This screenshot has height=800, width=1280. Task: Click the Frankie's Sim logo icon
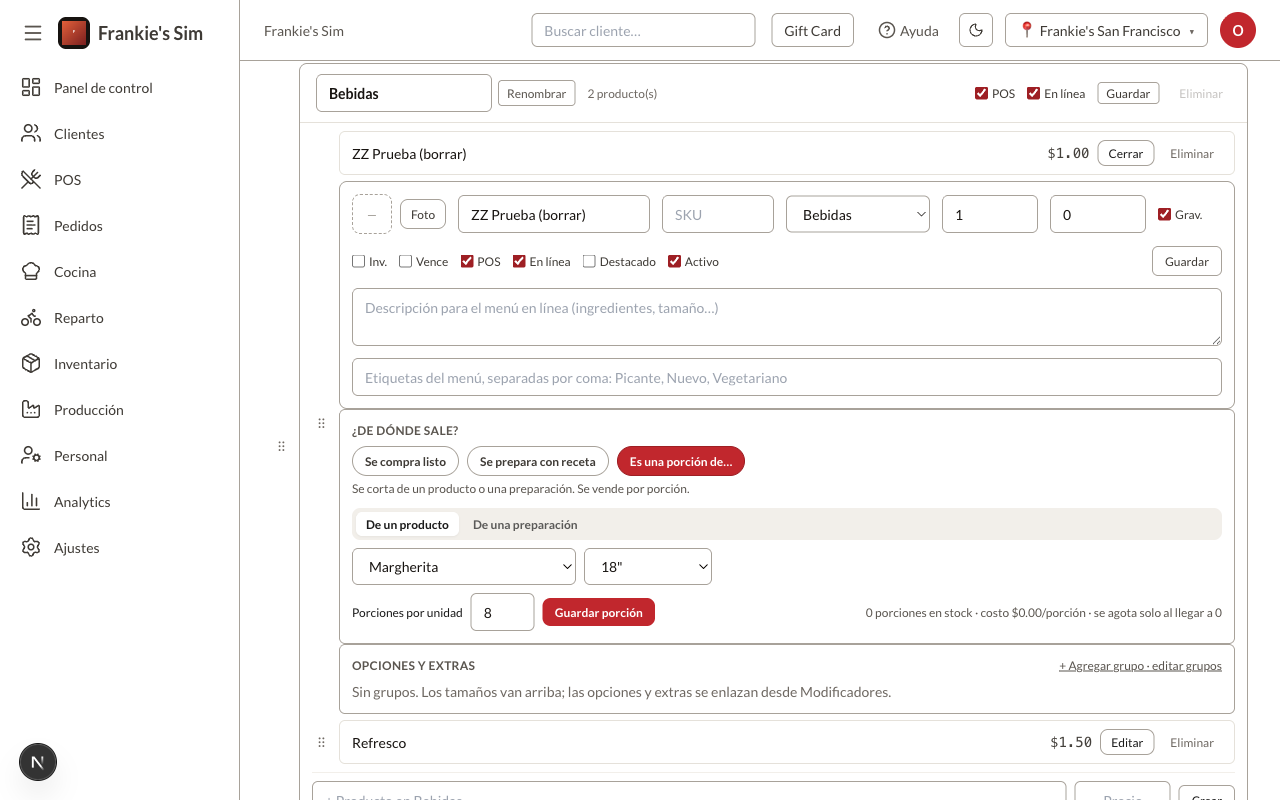click(x=74, y=33)
